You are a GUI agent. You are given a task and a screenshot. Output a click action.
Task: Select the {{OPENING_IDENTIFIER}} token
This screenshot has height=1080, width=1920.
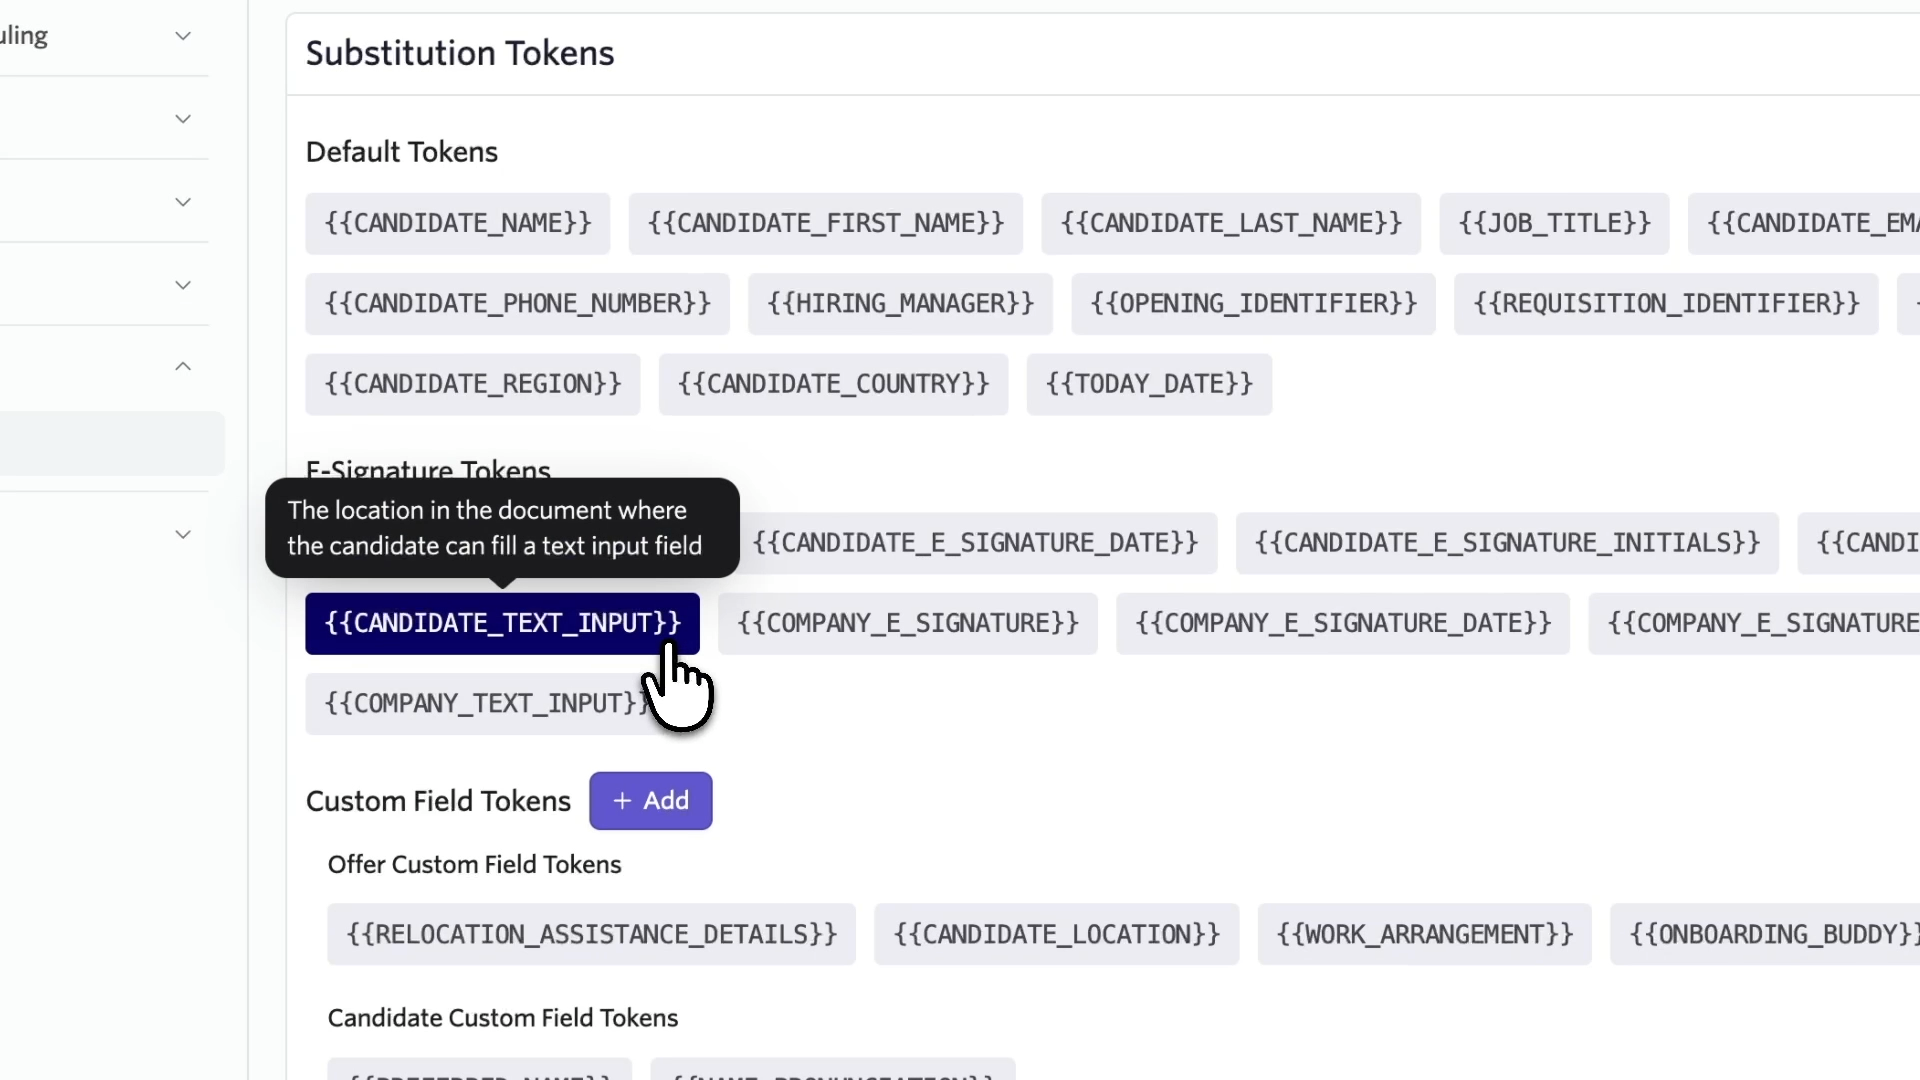tap(1253, 304)
